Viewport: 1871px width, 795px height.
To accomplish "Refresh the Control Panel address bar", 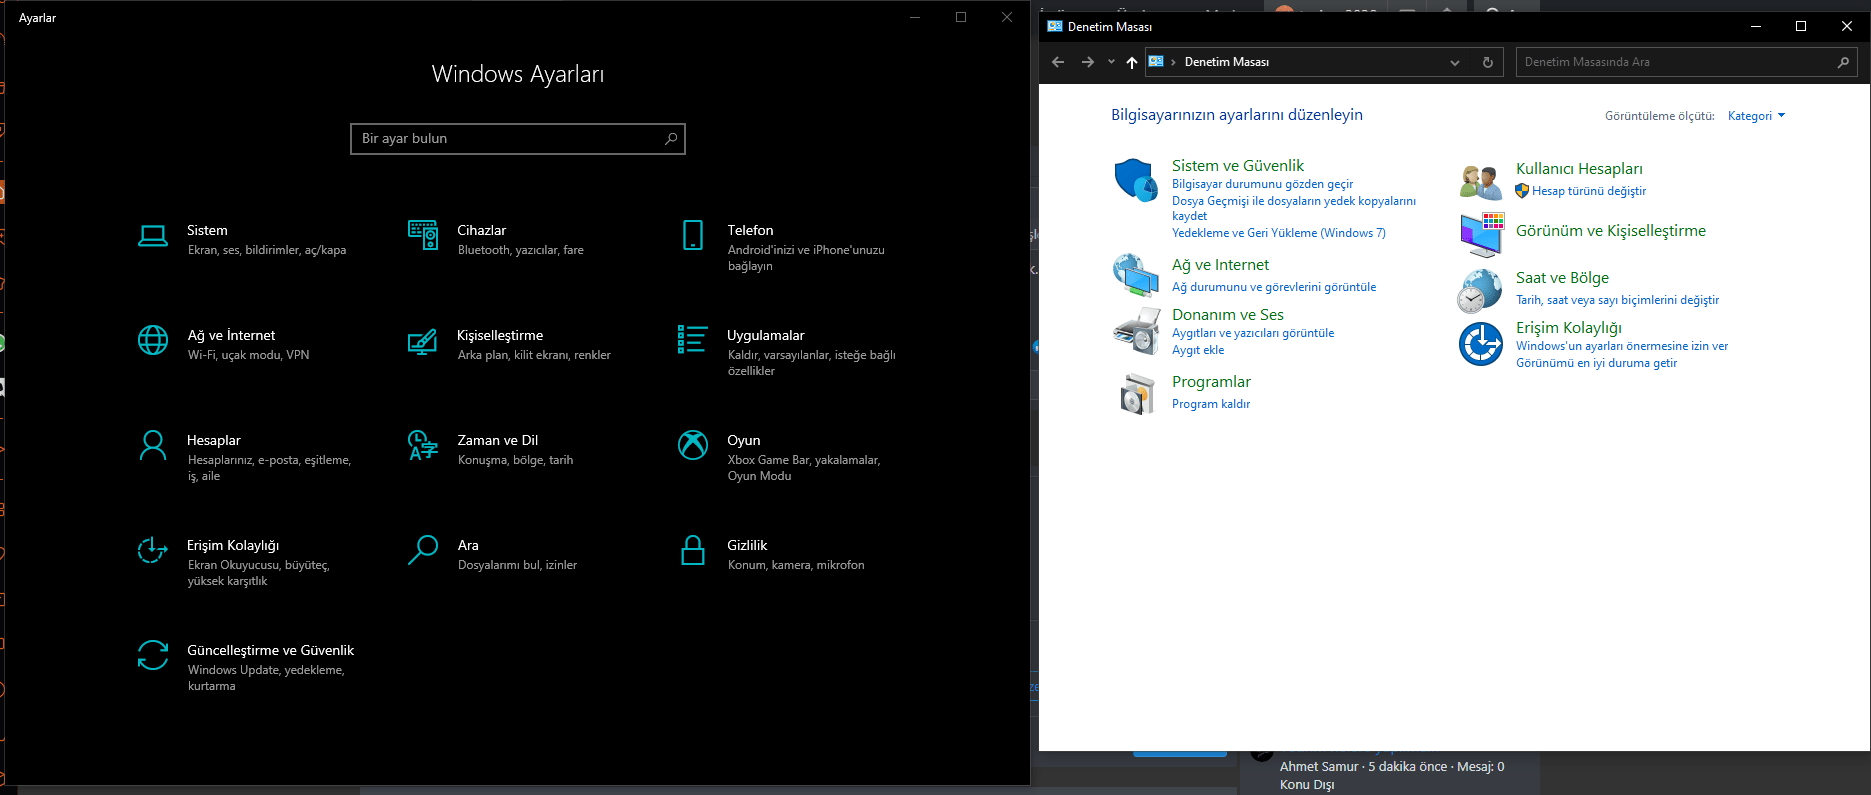I will [x=1488, y=62].
